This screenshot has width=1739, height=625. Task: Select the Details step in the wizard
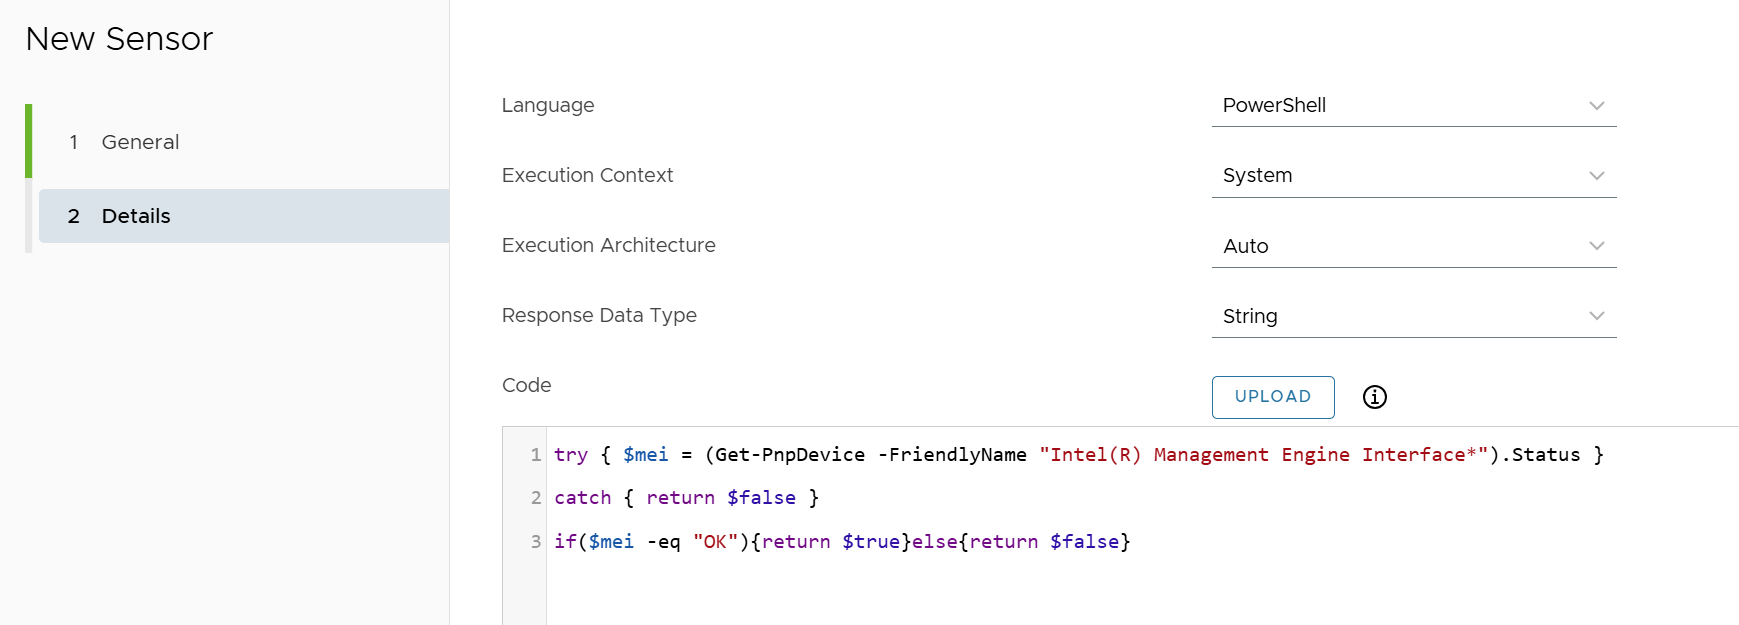136,216
